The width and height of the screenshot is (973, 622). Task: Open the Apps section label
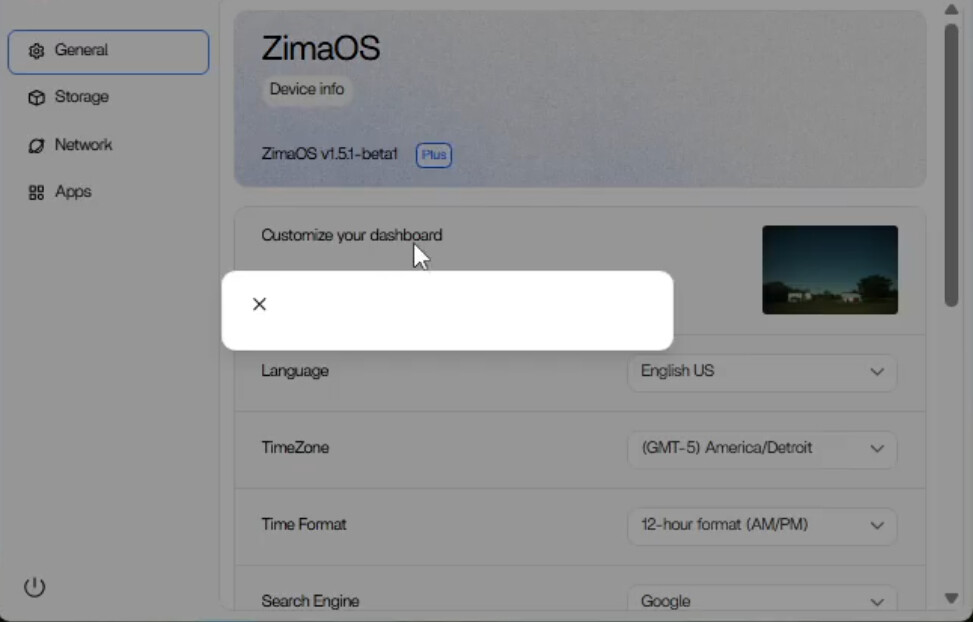(73, 192)
